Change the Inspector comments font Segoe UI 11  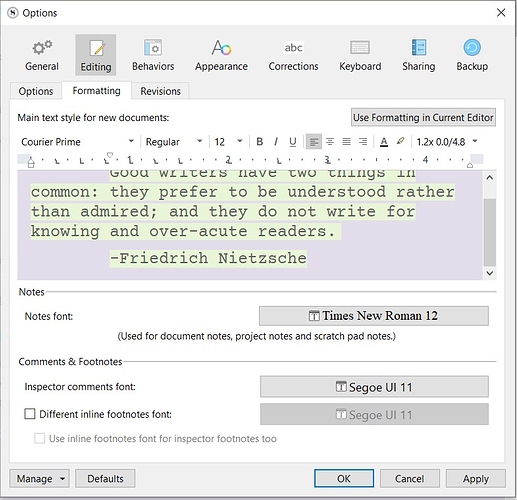point(374,387)
